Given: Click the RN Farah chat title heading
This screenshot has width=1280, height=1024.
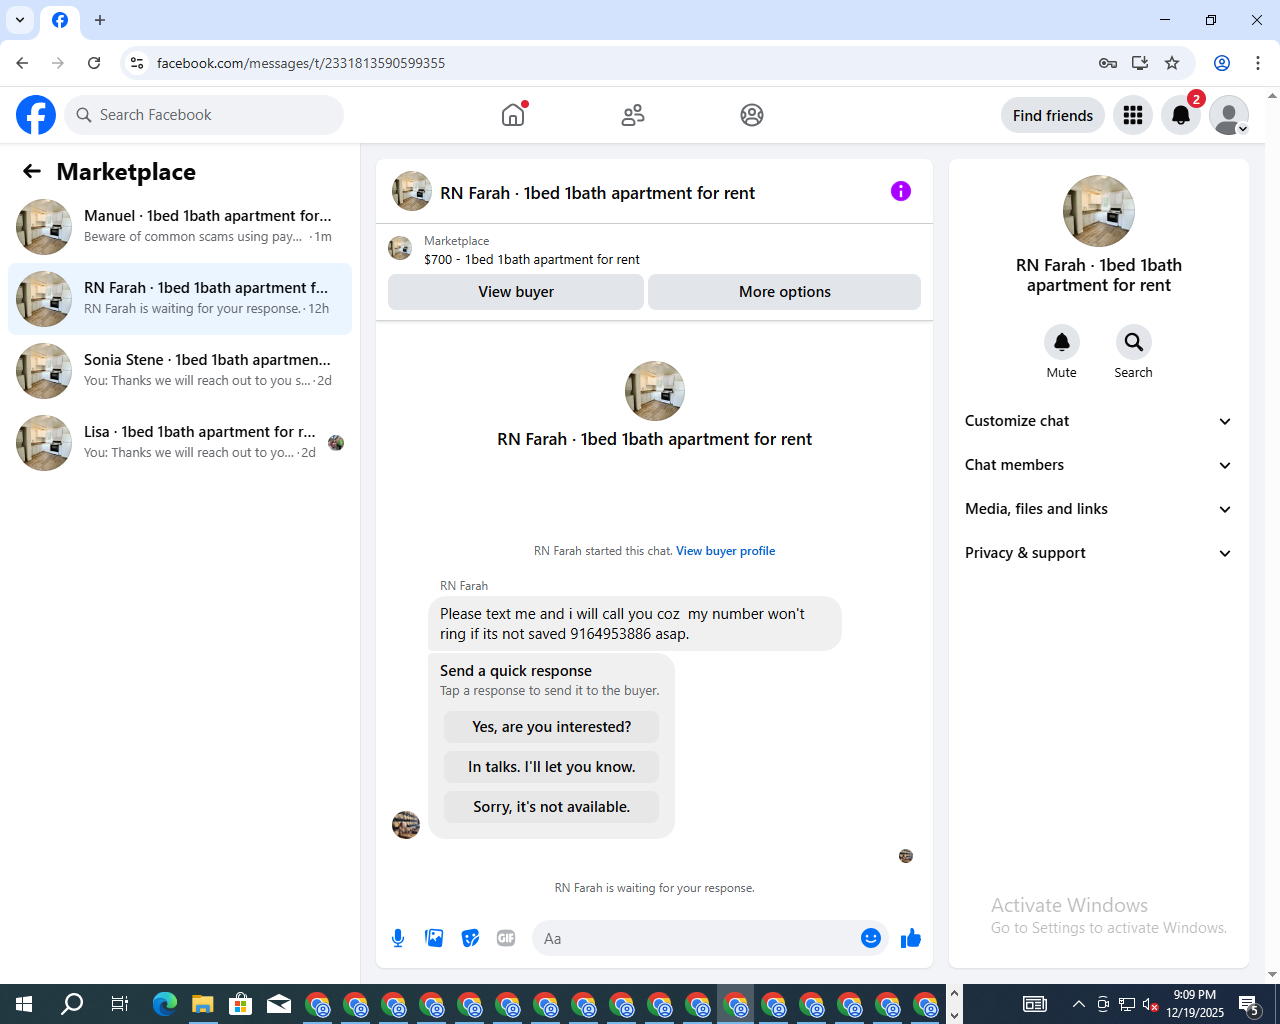Looking at the screenshot, I should (597, 193).
